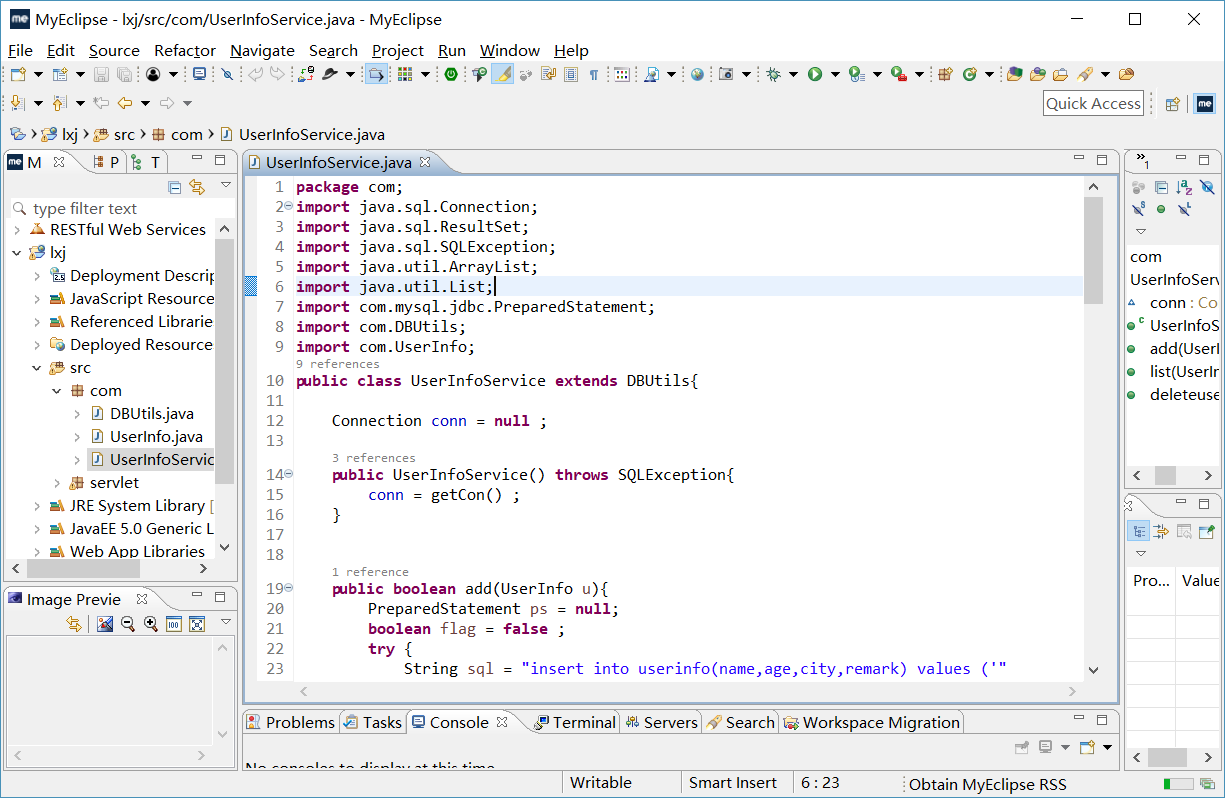Image resolution: width=1225 pixels, height=798 pixels.
Task: Open the Search menu in the menu bar
Action: 333,50
